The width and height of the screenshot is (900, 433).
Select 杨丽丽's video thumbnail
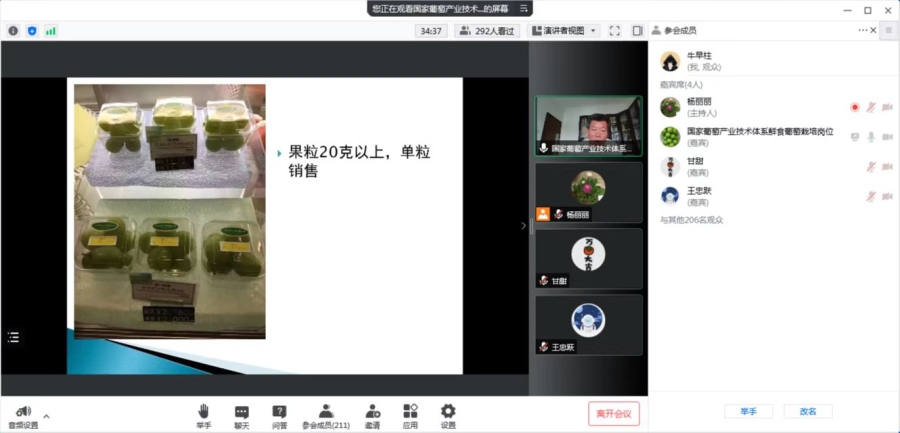tap(588, 192)
